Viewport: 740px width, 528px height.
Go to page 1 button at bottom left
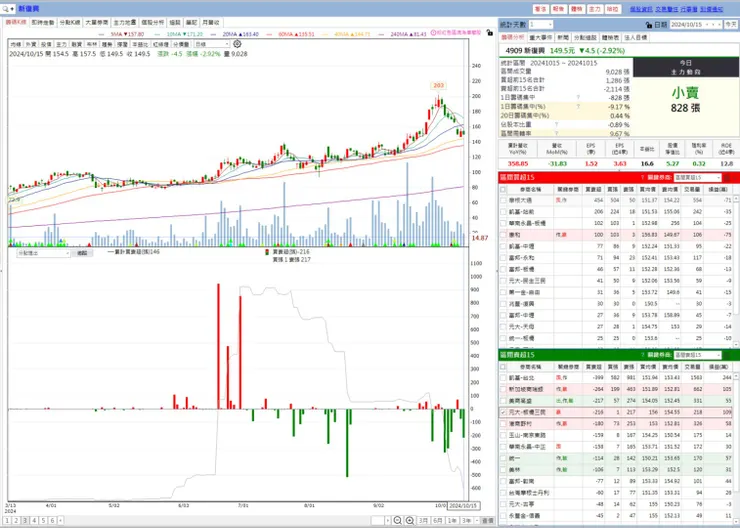tap(7, 520)
